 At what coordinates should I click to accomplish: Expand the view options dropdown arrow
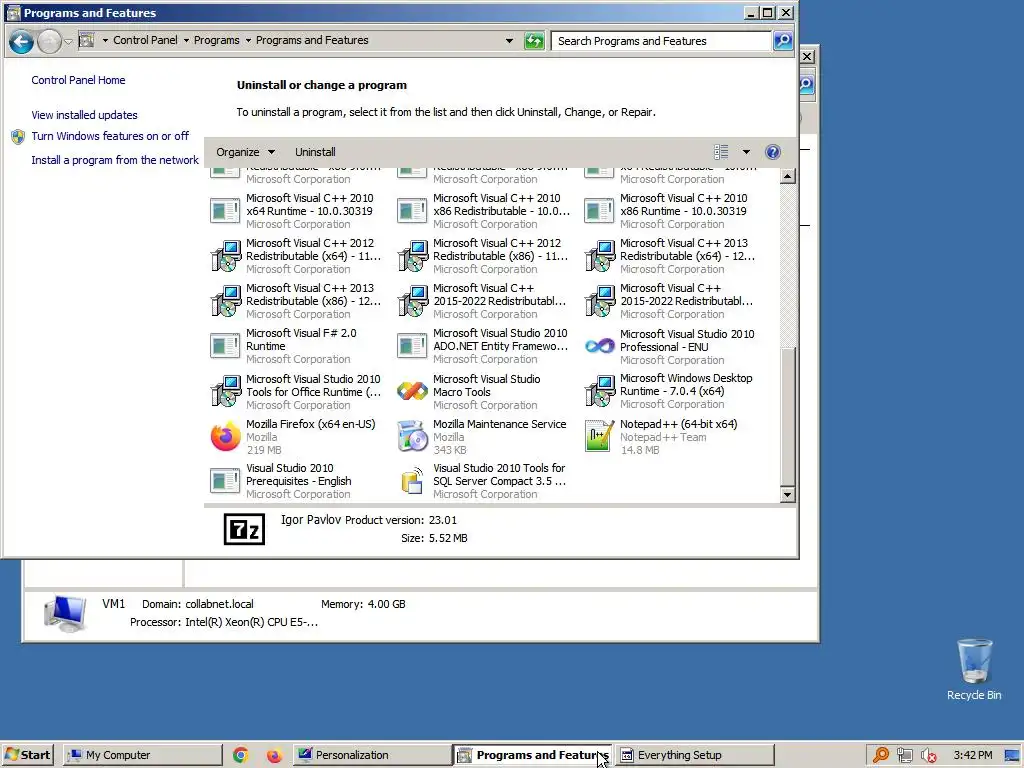746,152
